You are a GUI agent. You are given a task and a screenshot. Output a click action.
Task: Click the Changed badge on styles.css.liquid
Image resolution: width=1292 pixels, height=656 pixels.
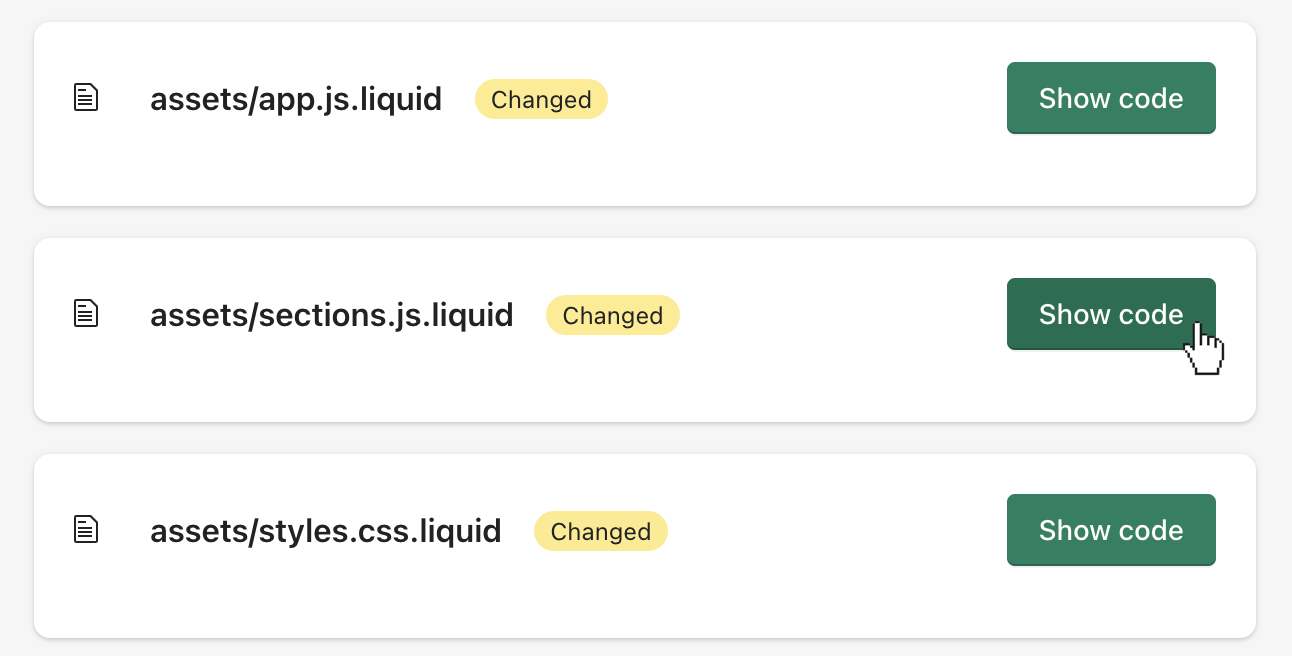[600, 532]
